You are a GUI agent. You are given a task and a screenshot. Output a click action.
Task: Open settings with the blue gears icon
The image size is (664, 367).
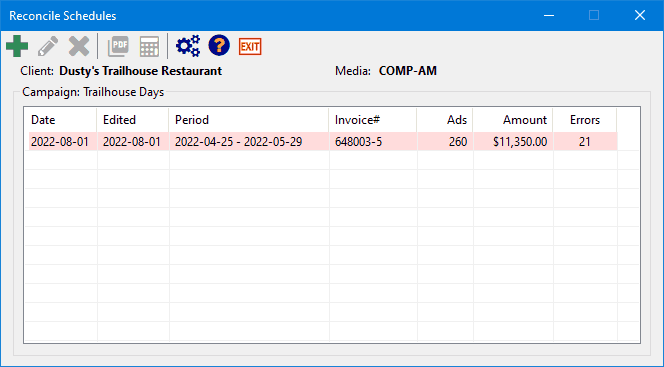[x=188, y=46]
